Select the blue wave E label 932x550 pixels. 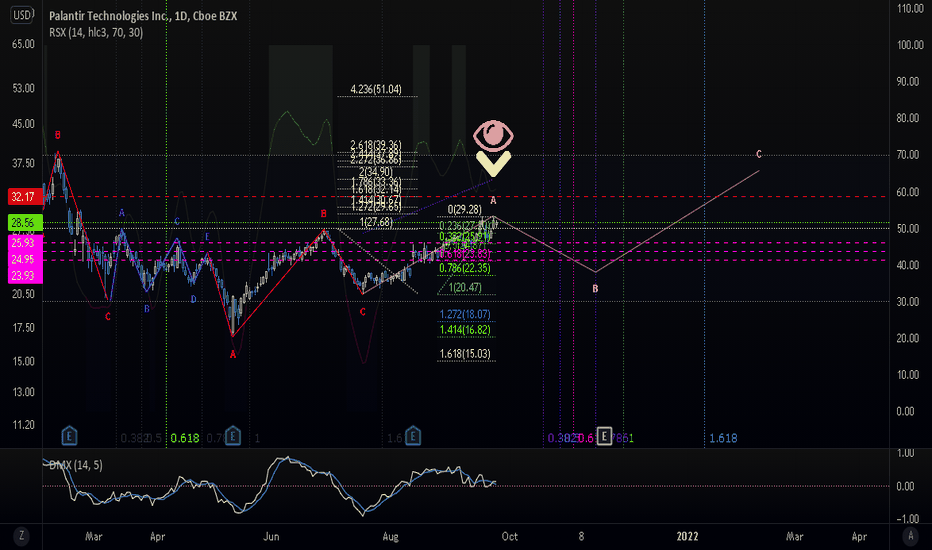207,236
